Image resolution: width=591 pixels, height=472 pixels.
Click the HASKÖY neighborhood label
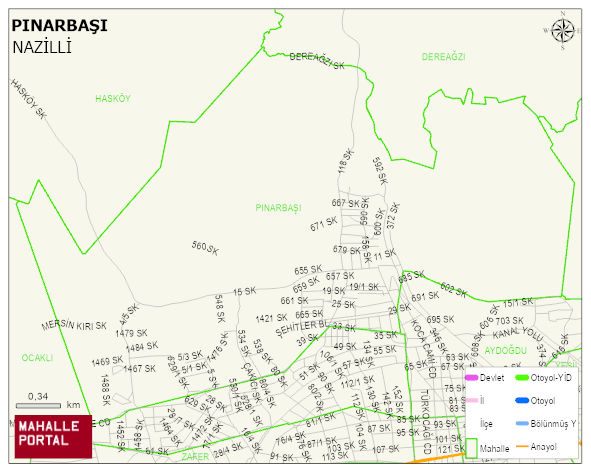(x=113, y=99)
